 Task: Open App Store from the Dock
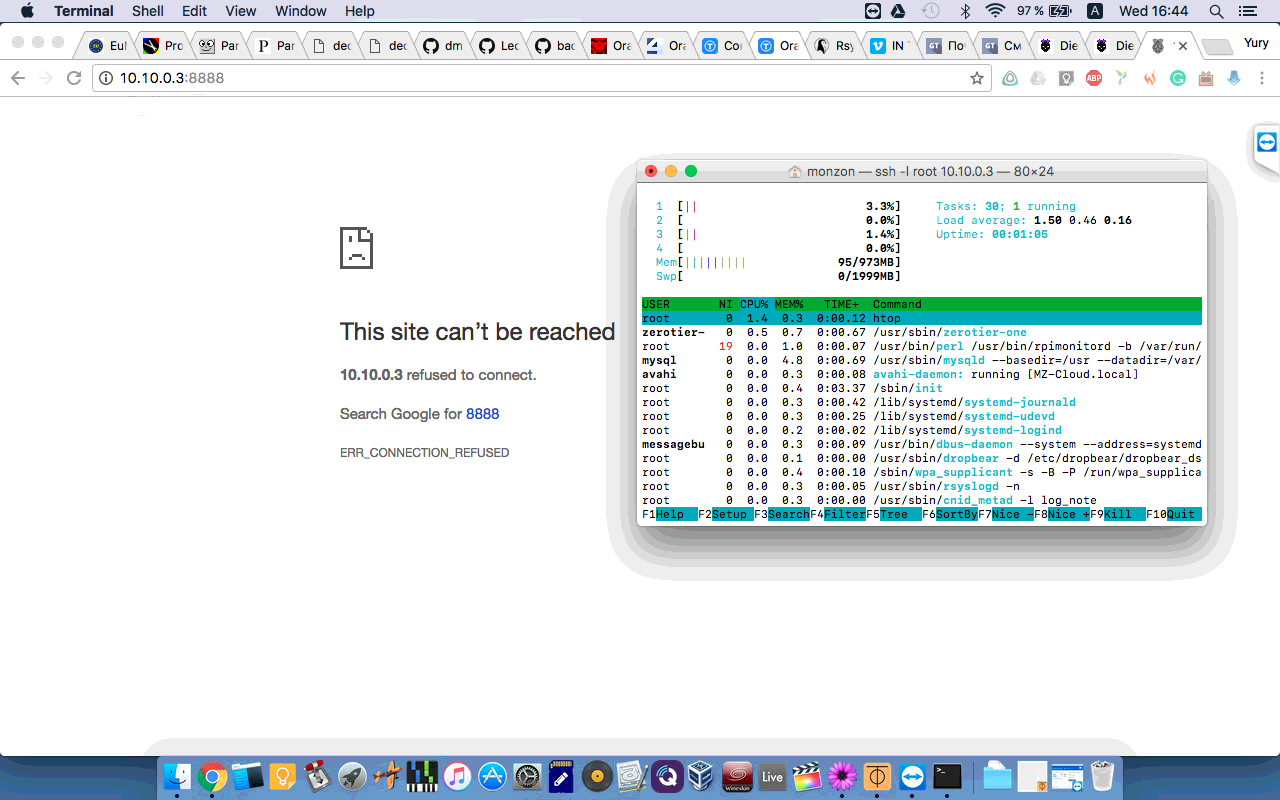tap(492, 776)
